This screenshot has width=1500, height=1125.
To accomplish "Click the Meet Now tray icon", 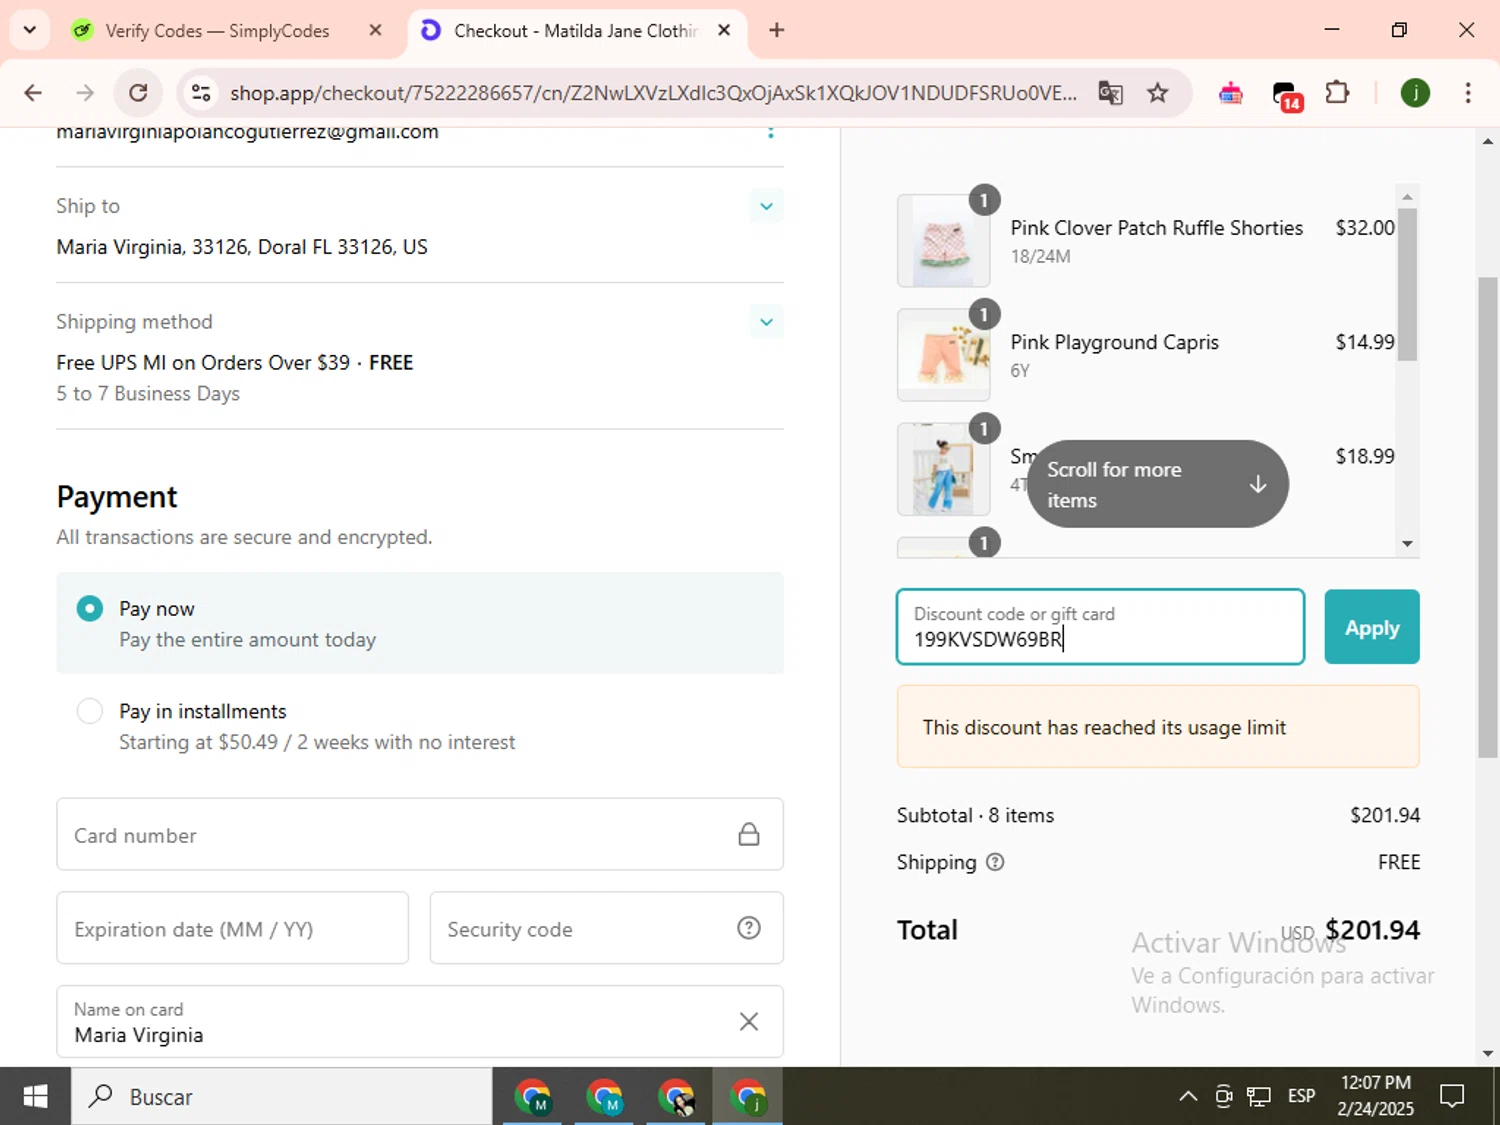I will pos(1223,1096).
